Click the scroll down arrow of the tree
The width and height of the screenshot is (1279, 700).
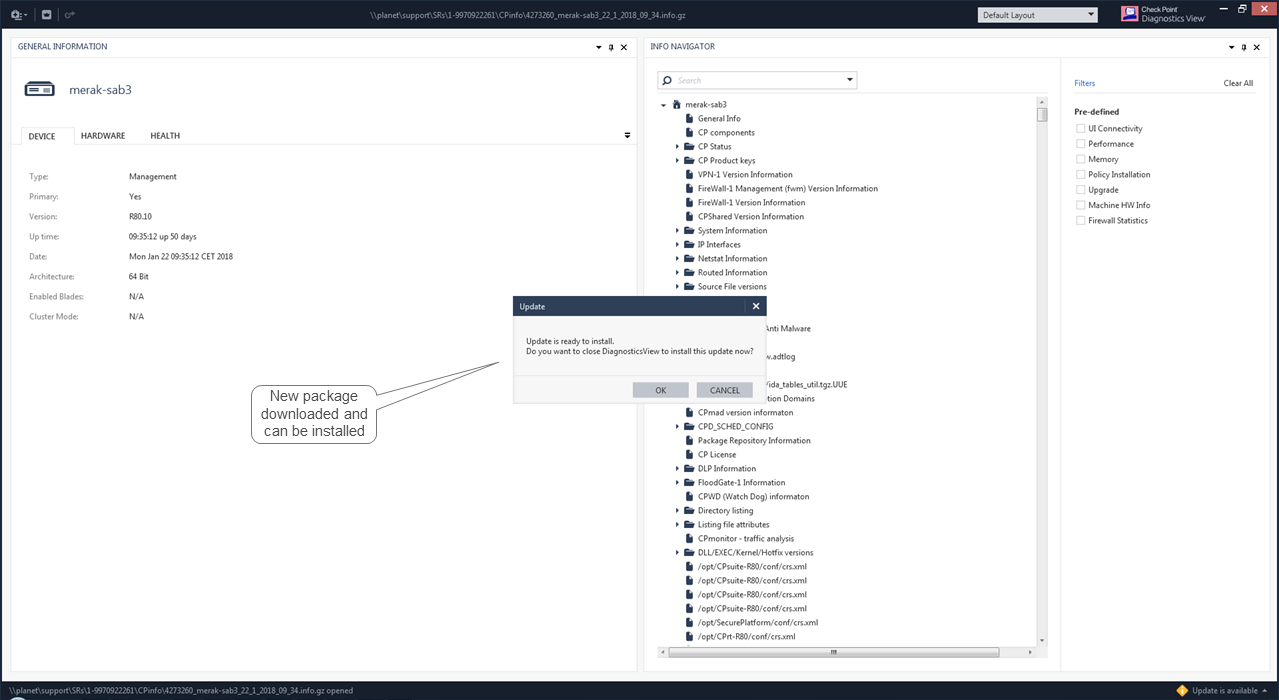[1042, 641]
